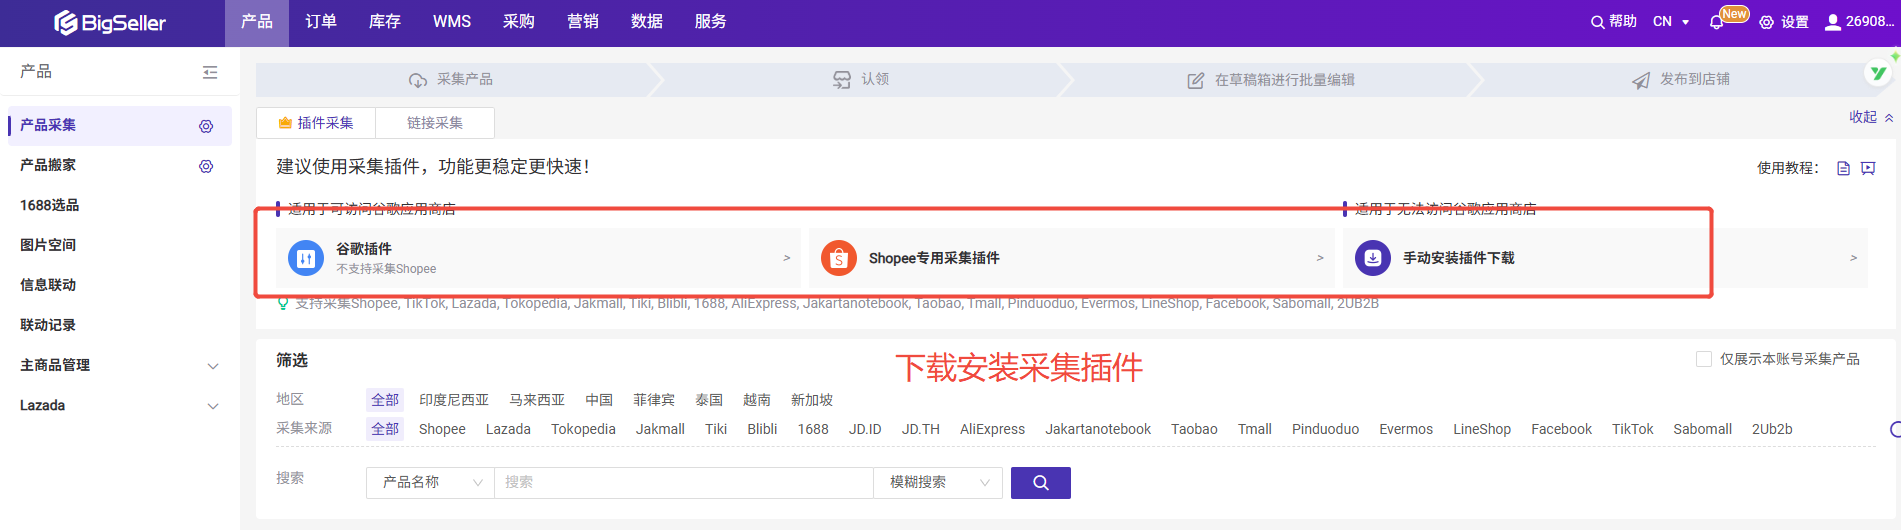The image size is (1901, 530).
Task: Open the search icon beside 帮助
Action: (x=1597, y=22)
